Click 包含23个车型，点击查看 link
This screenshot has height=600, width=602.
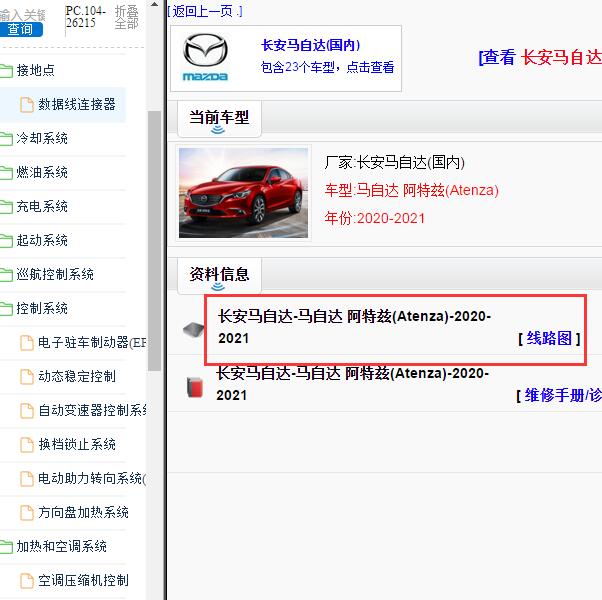pos(327,67)
